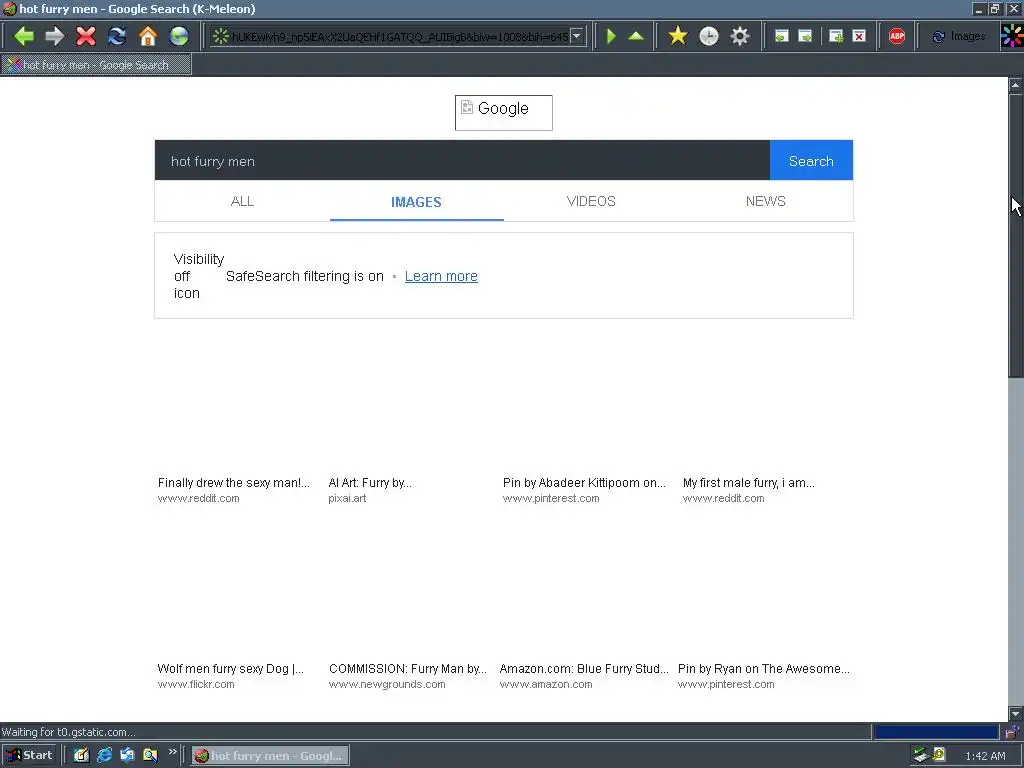The height and width of the screenshot is (768, 1024).
Task: Open 'Amazon.com: Blue Furry Stud...' result
Action: point(584,669)
